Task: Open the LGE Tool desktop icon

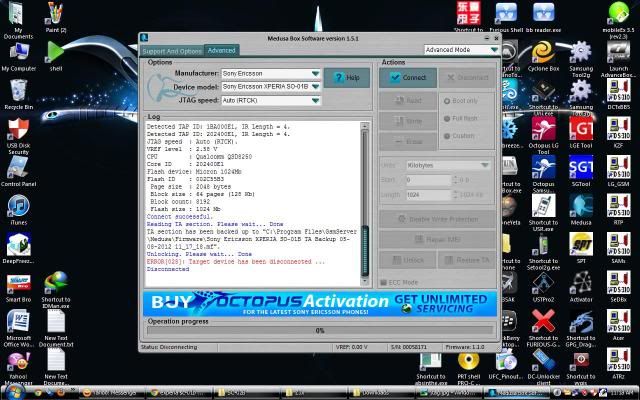Action: pos(581,133)
